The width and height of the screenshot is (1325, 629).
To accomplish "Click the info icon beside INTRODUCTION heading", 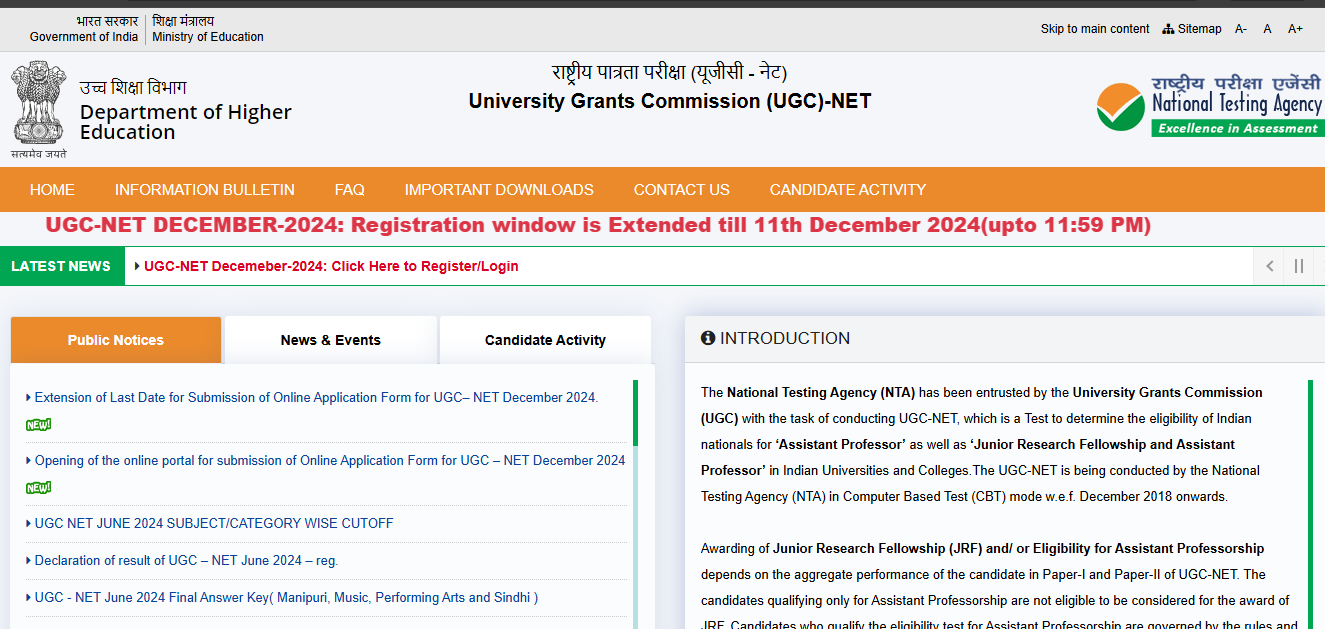I will click(709, 338).
